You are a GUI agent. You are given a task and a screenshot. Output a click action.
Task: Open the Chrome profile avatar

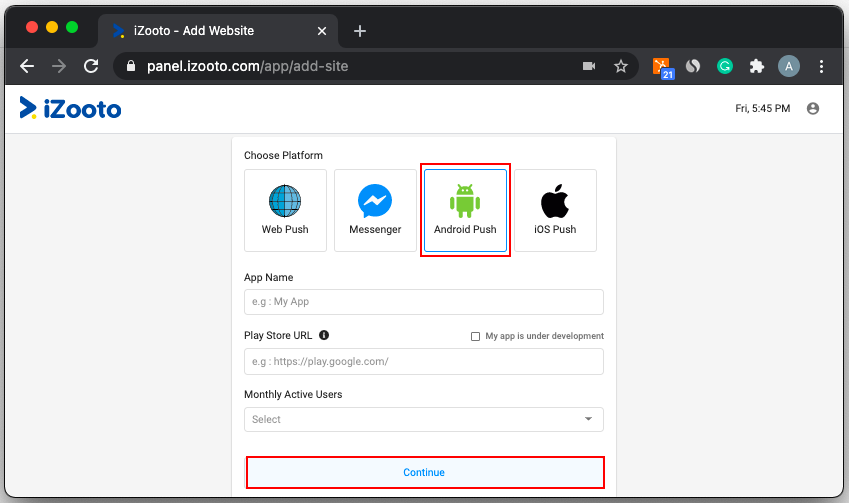[x=789, y=66]
